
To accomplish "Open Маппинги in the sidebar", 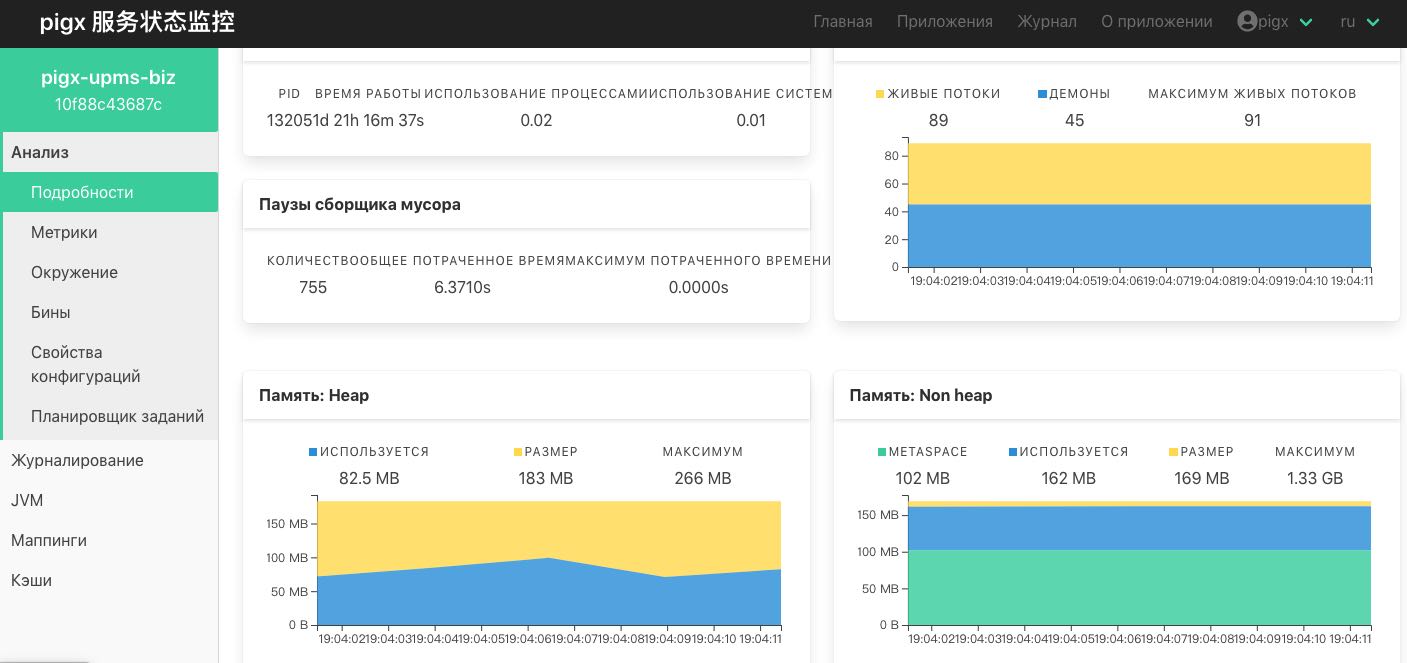I will pyautogui.click(x=109, y=540).
